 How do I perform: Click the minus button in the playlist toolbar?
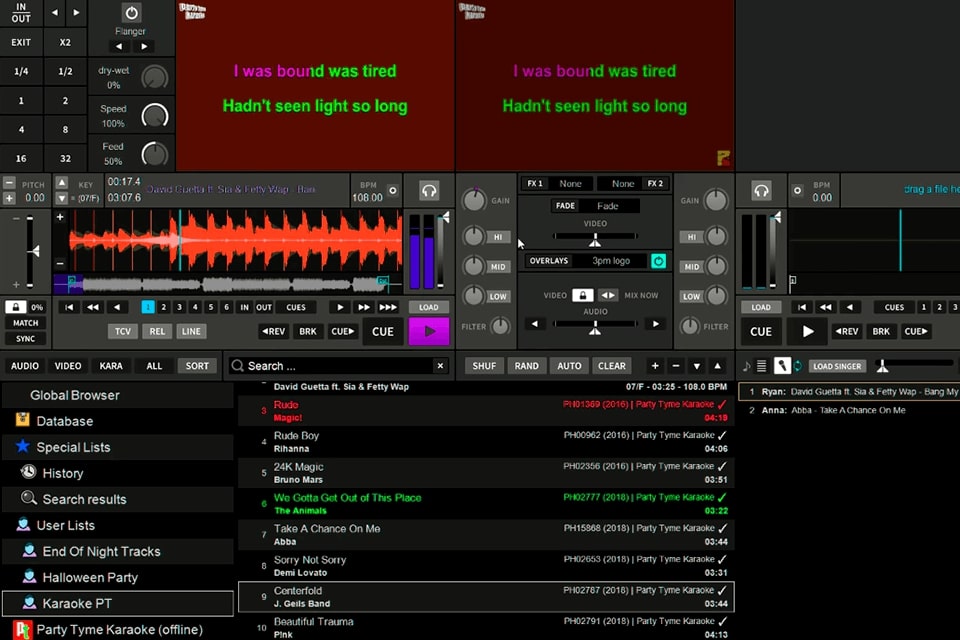(676, 366)
